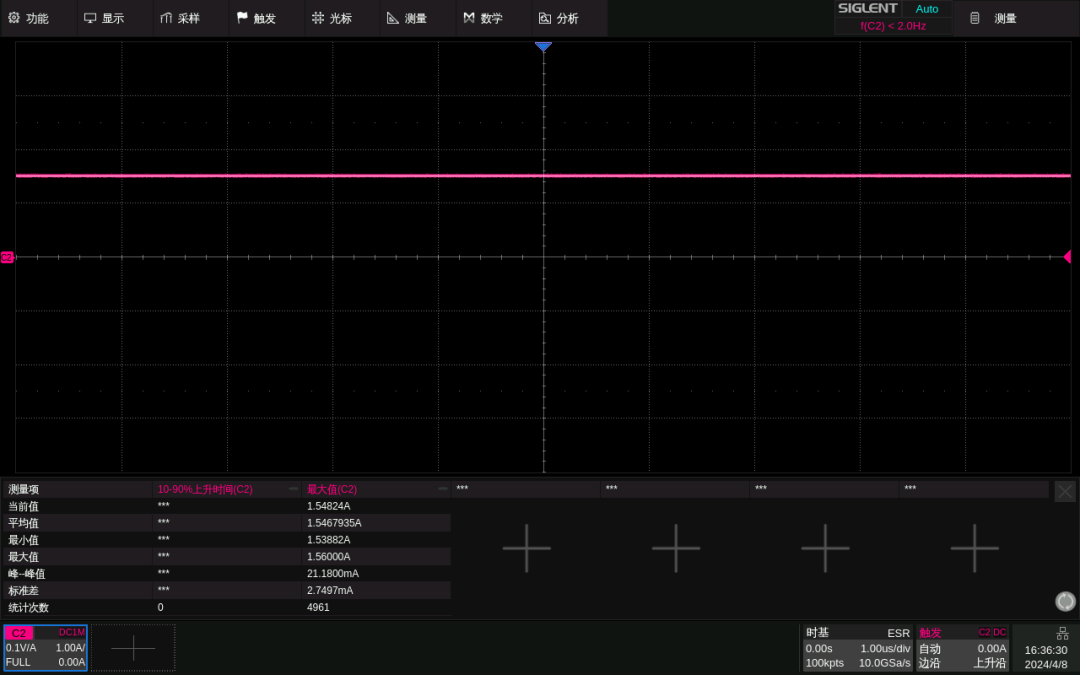Add a new channel with the dashed plus box
The width and height of the screenshot is (1080, 675).
click(x=134, y=647)
